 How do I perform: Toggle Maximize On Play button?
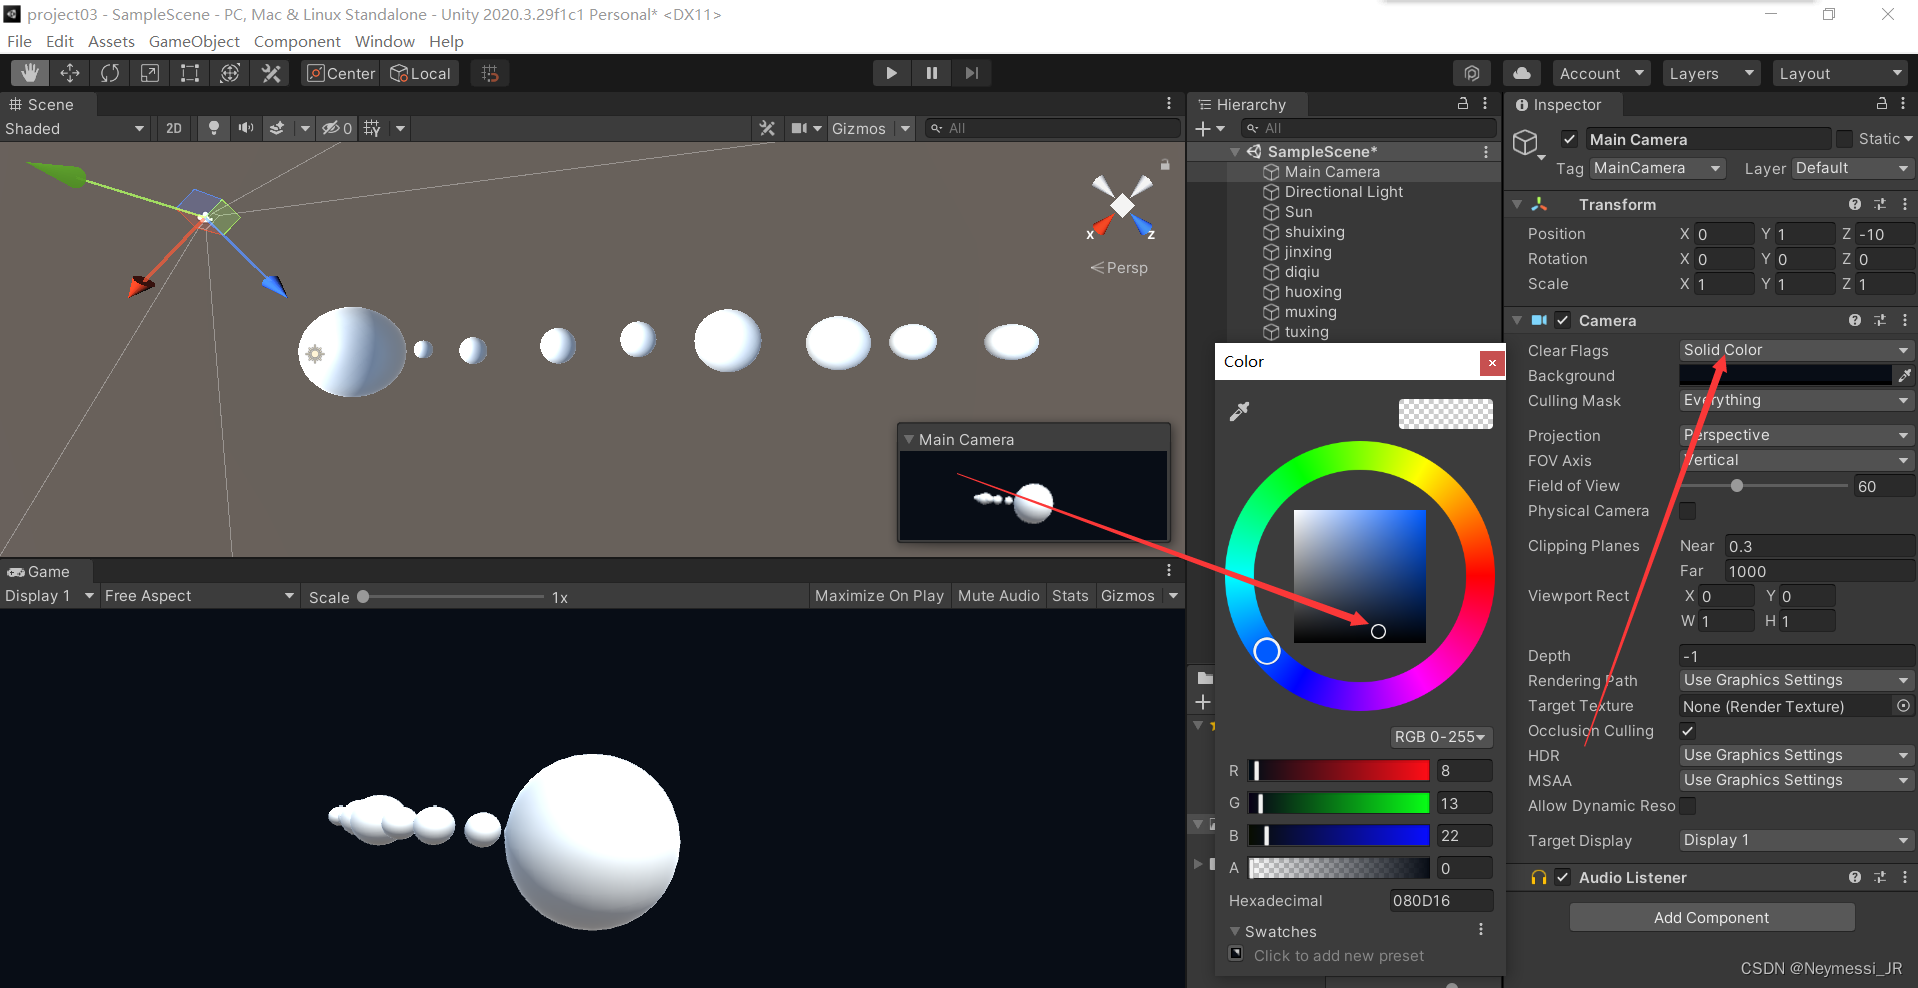coord(879,596)
